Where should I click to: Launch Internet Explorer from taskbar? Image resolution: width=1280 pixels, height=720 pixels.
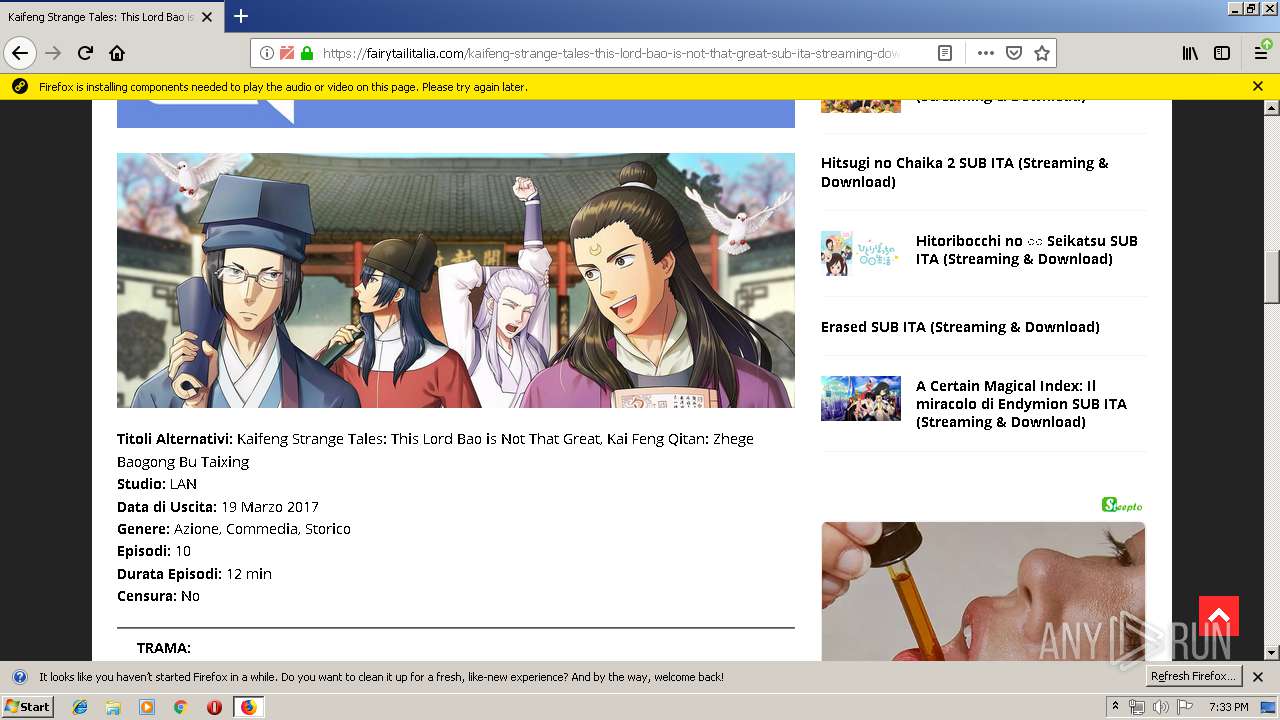[x=80, y=707]
